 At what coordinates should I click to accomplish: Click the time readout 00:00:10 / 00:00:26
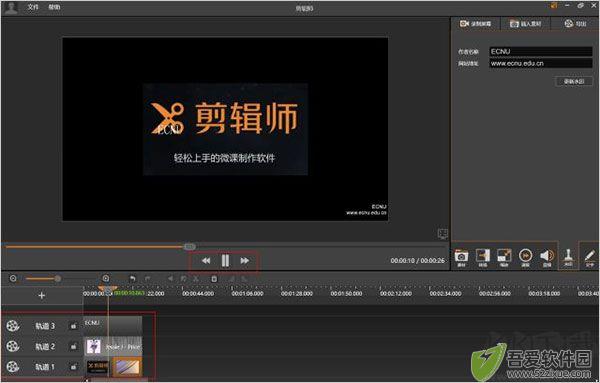417,261
